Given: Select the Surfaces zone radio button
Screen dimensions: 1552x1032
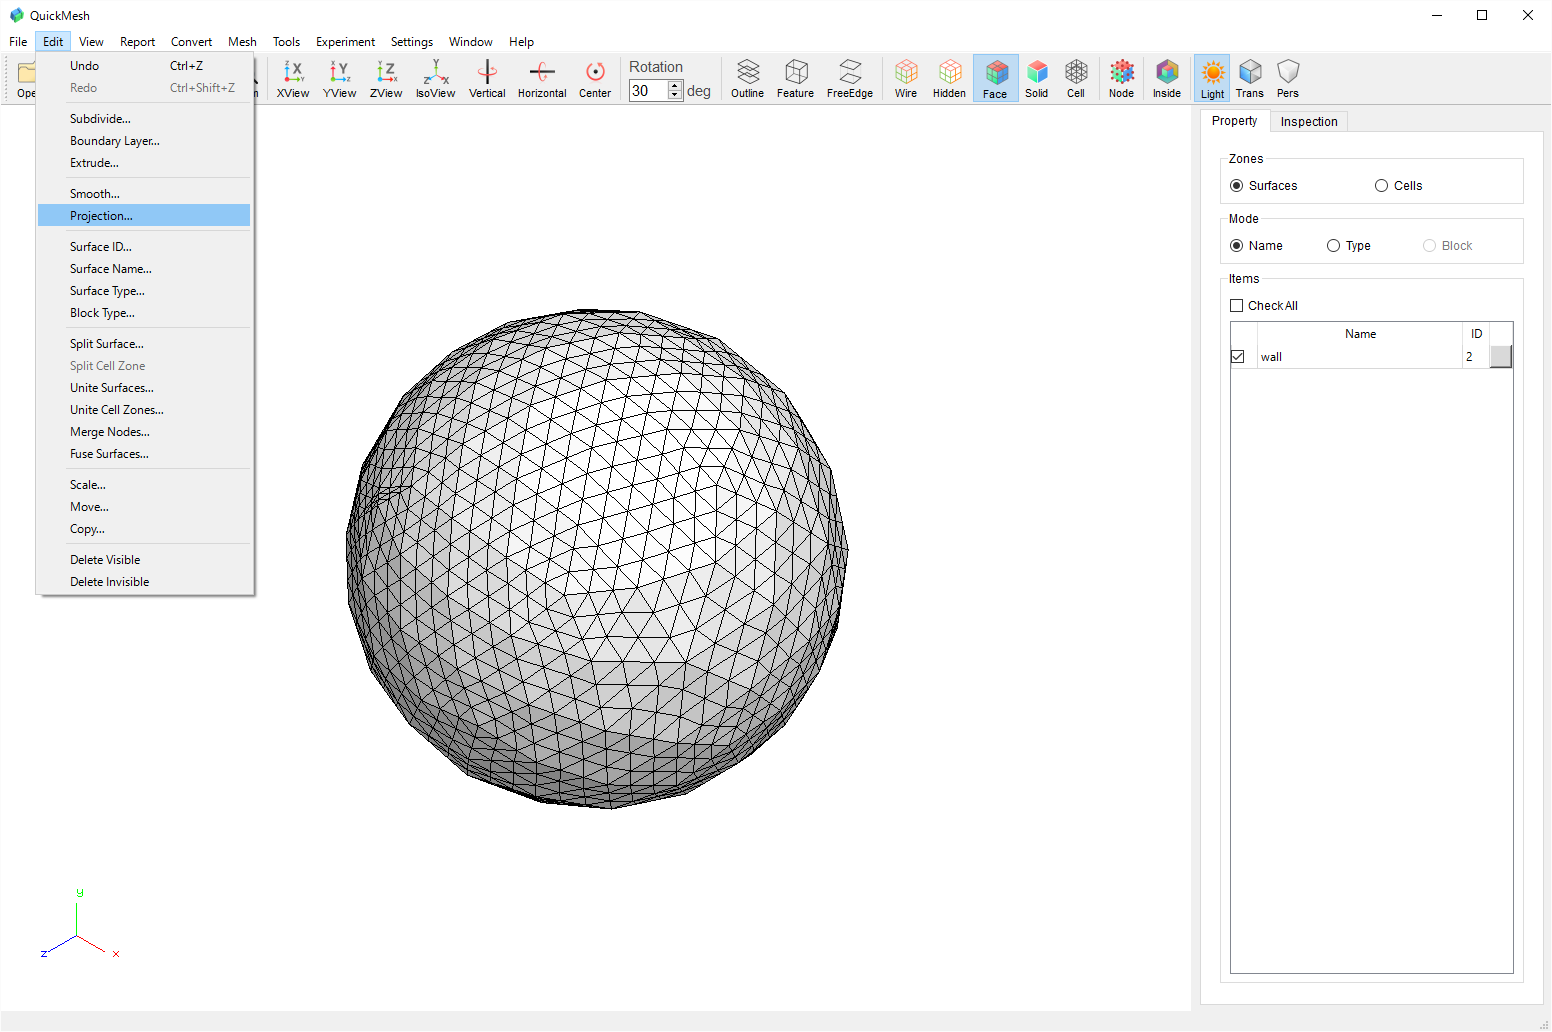Looking at the screenshot, I should click(1264, 186).
